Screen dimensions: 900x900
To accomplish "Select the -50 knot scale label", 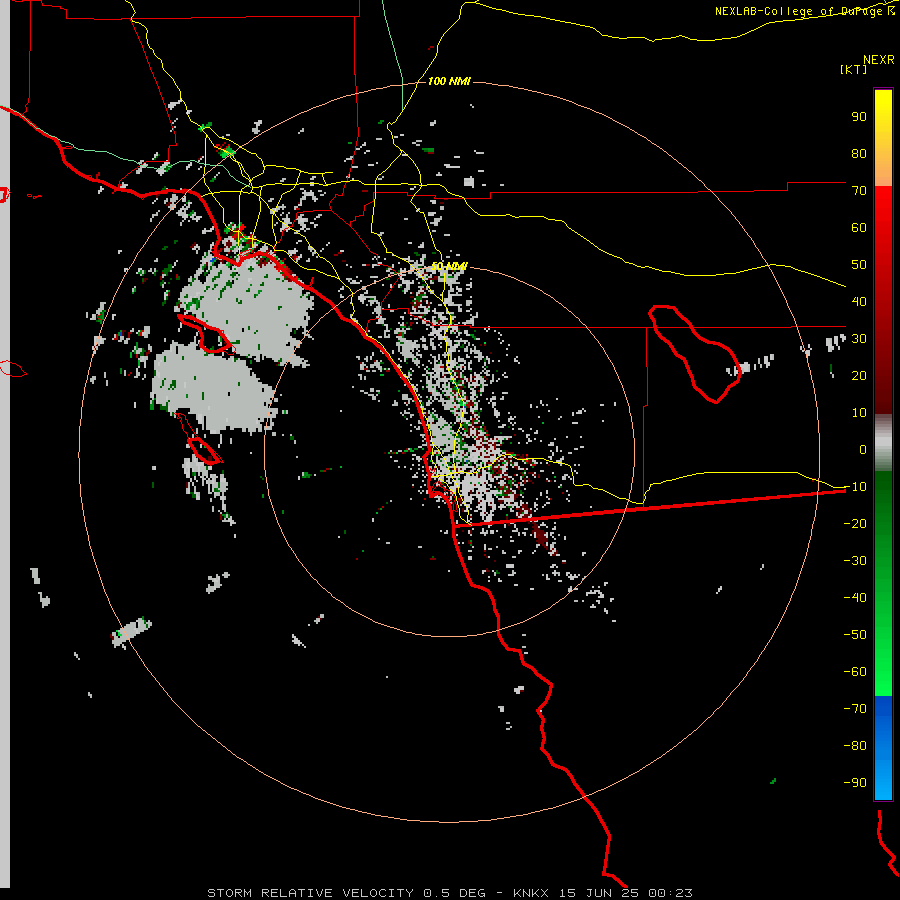I will tap(855, 634).
